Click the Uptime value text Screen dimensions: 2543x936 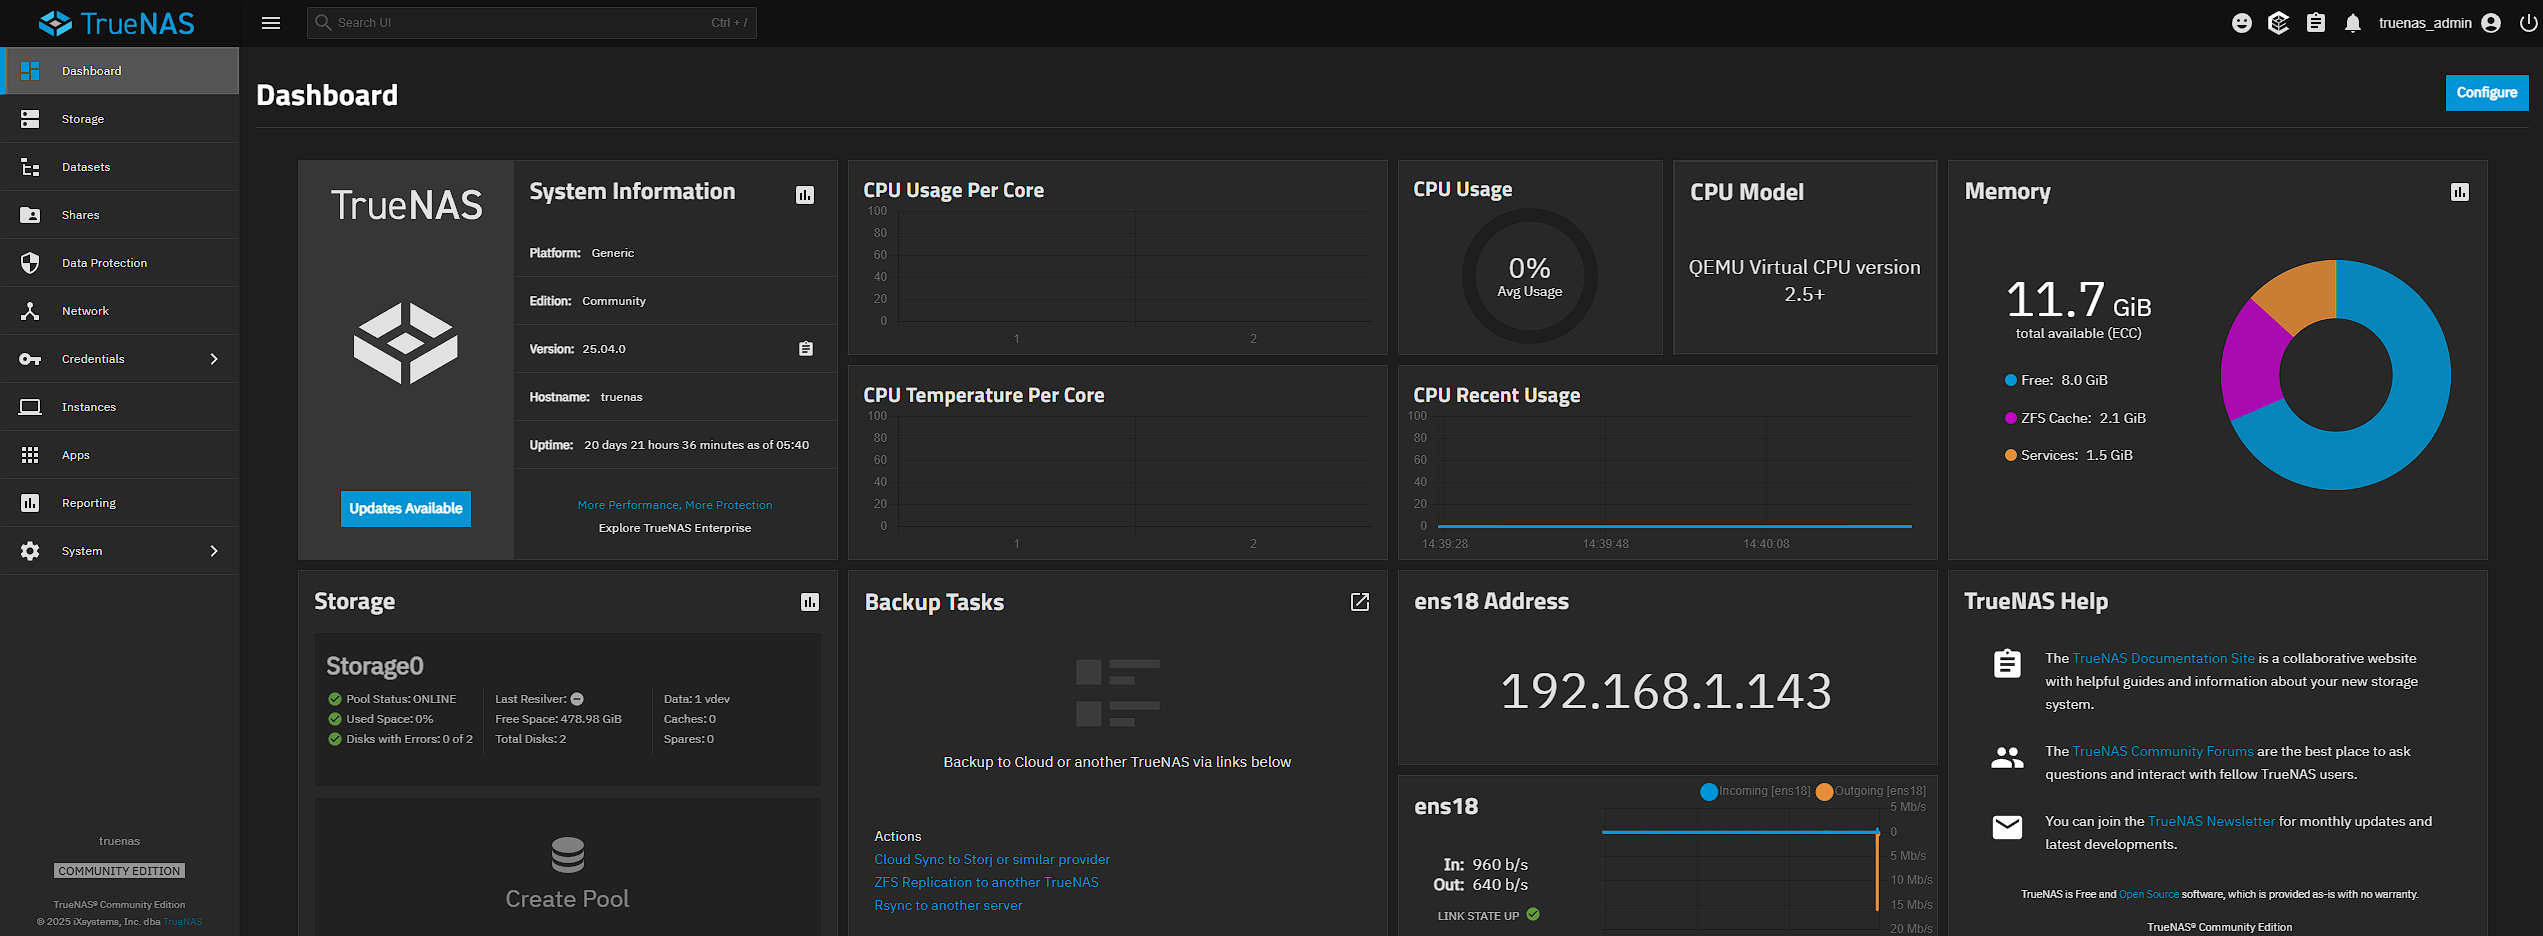click(x=696, y=445)
